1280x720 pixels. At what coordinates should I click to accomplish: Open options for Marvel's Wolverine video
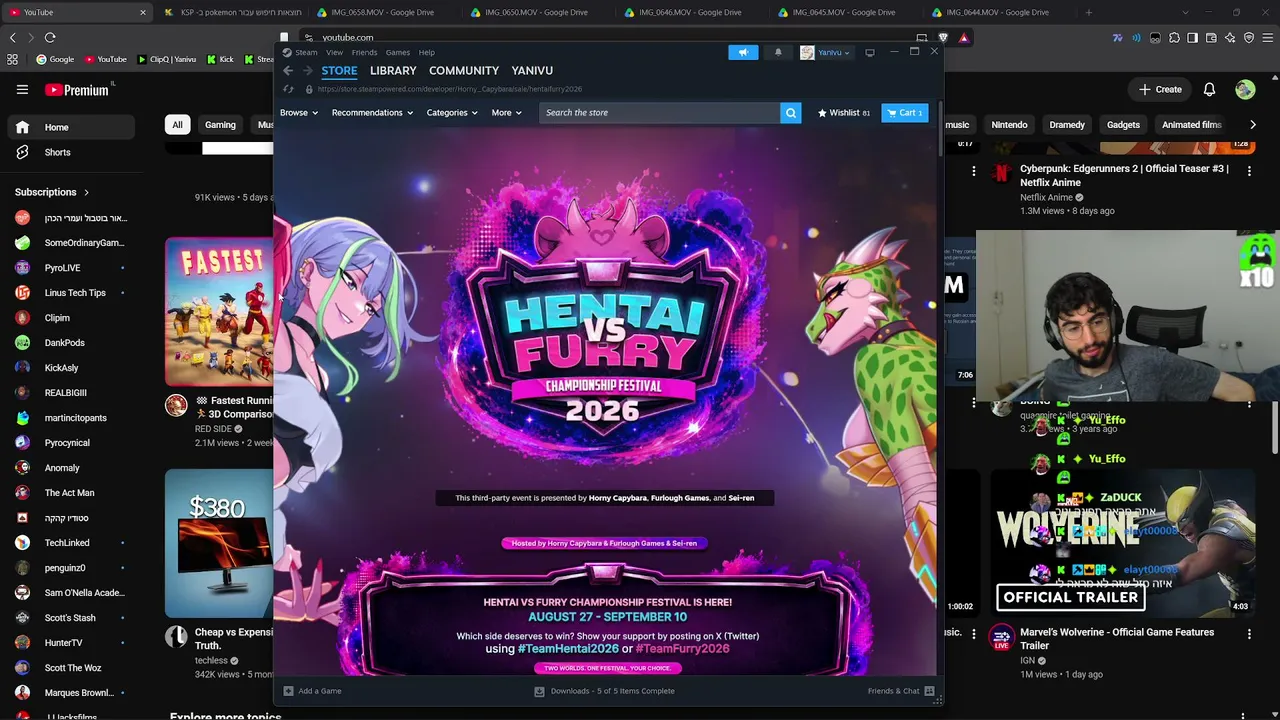[1249, 634]
